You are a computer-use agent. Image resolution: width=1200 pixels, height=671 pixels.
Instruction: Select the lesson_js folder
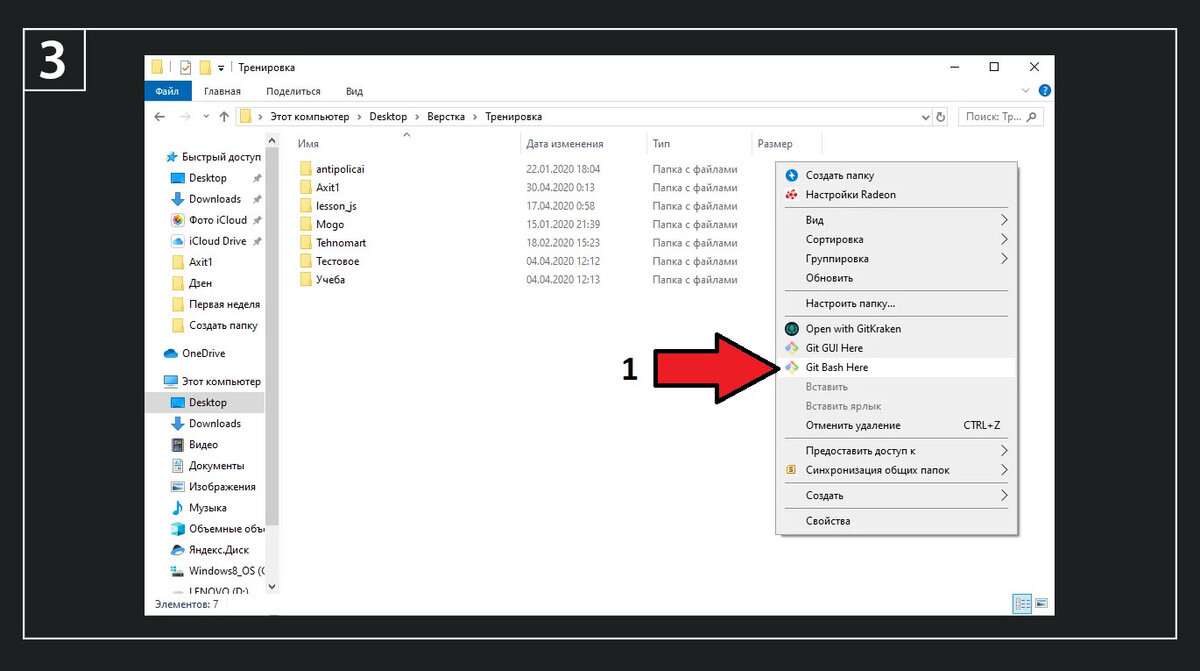(336, 206)
